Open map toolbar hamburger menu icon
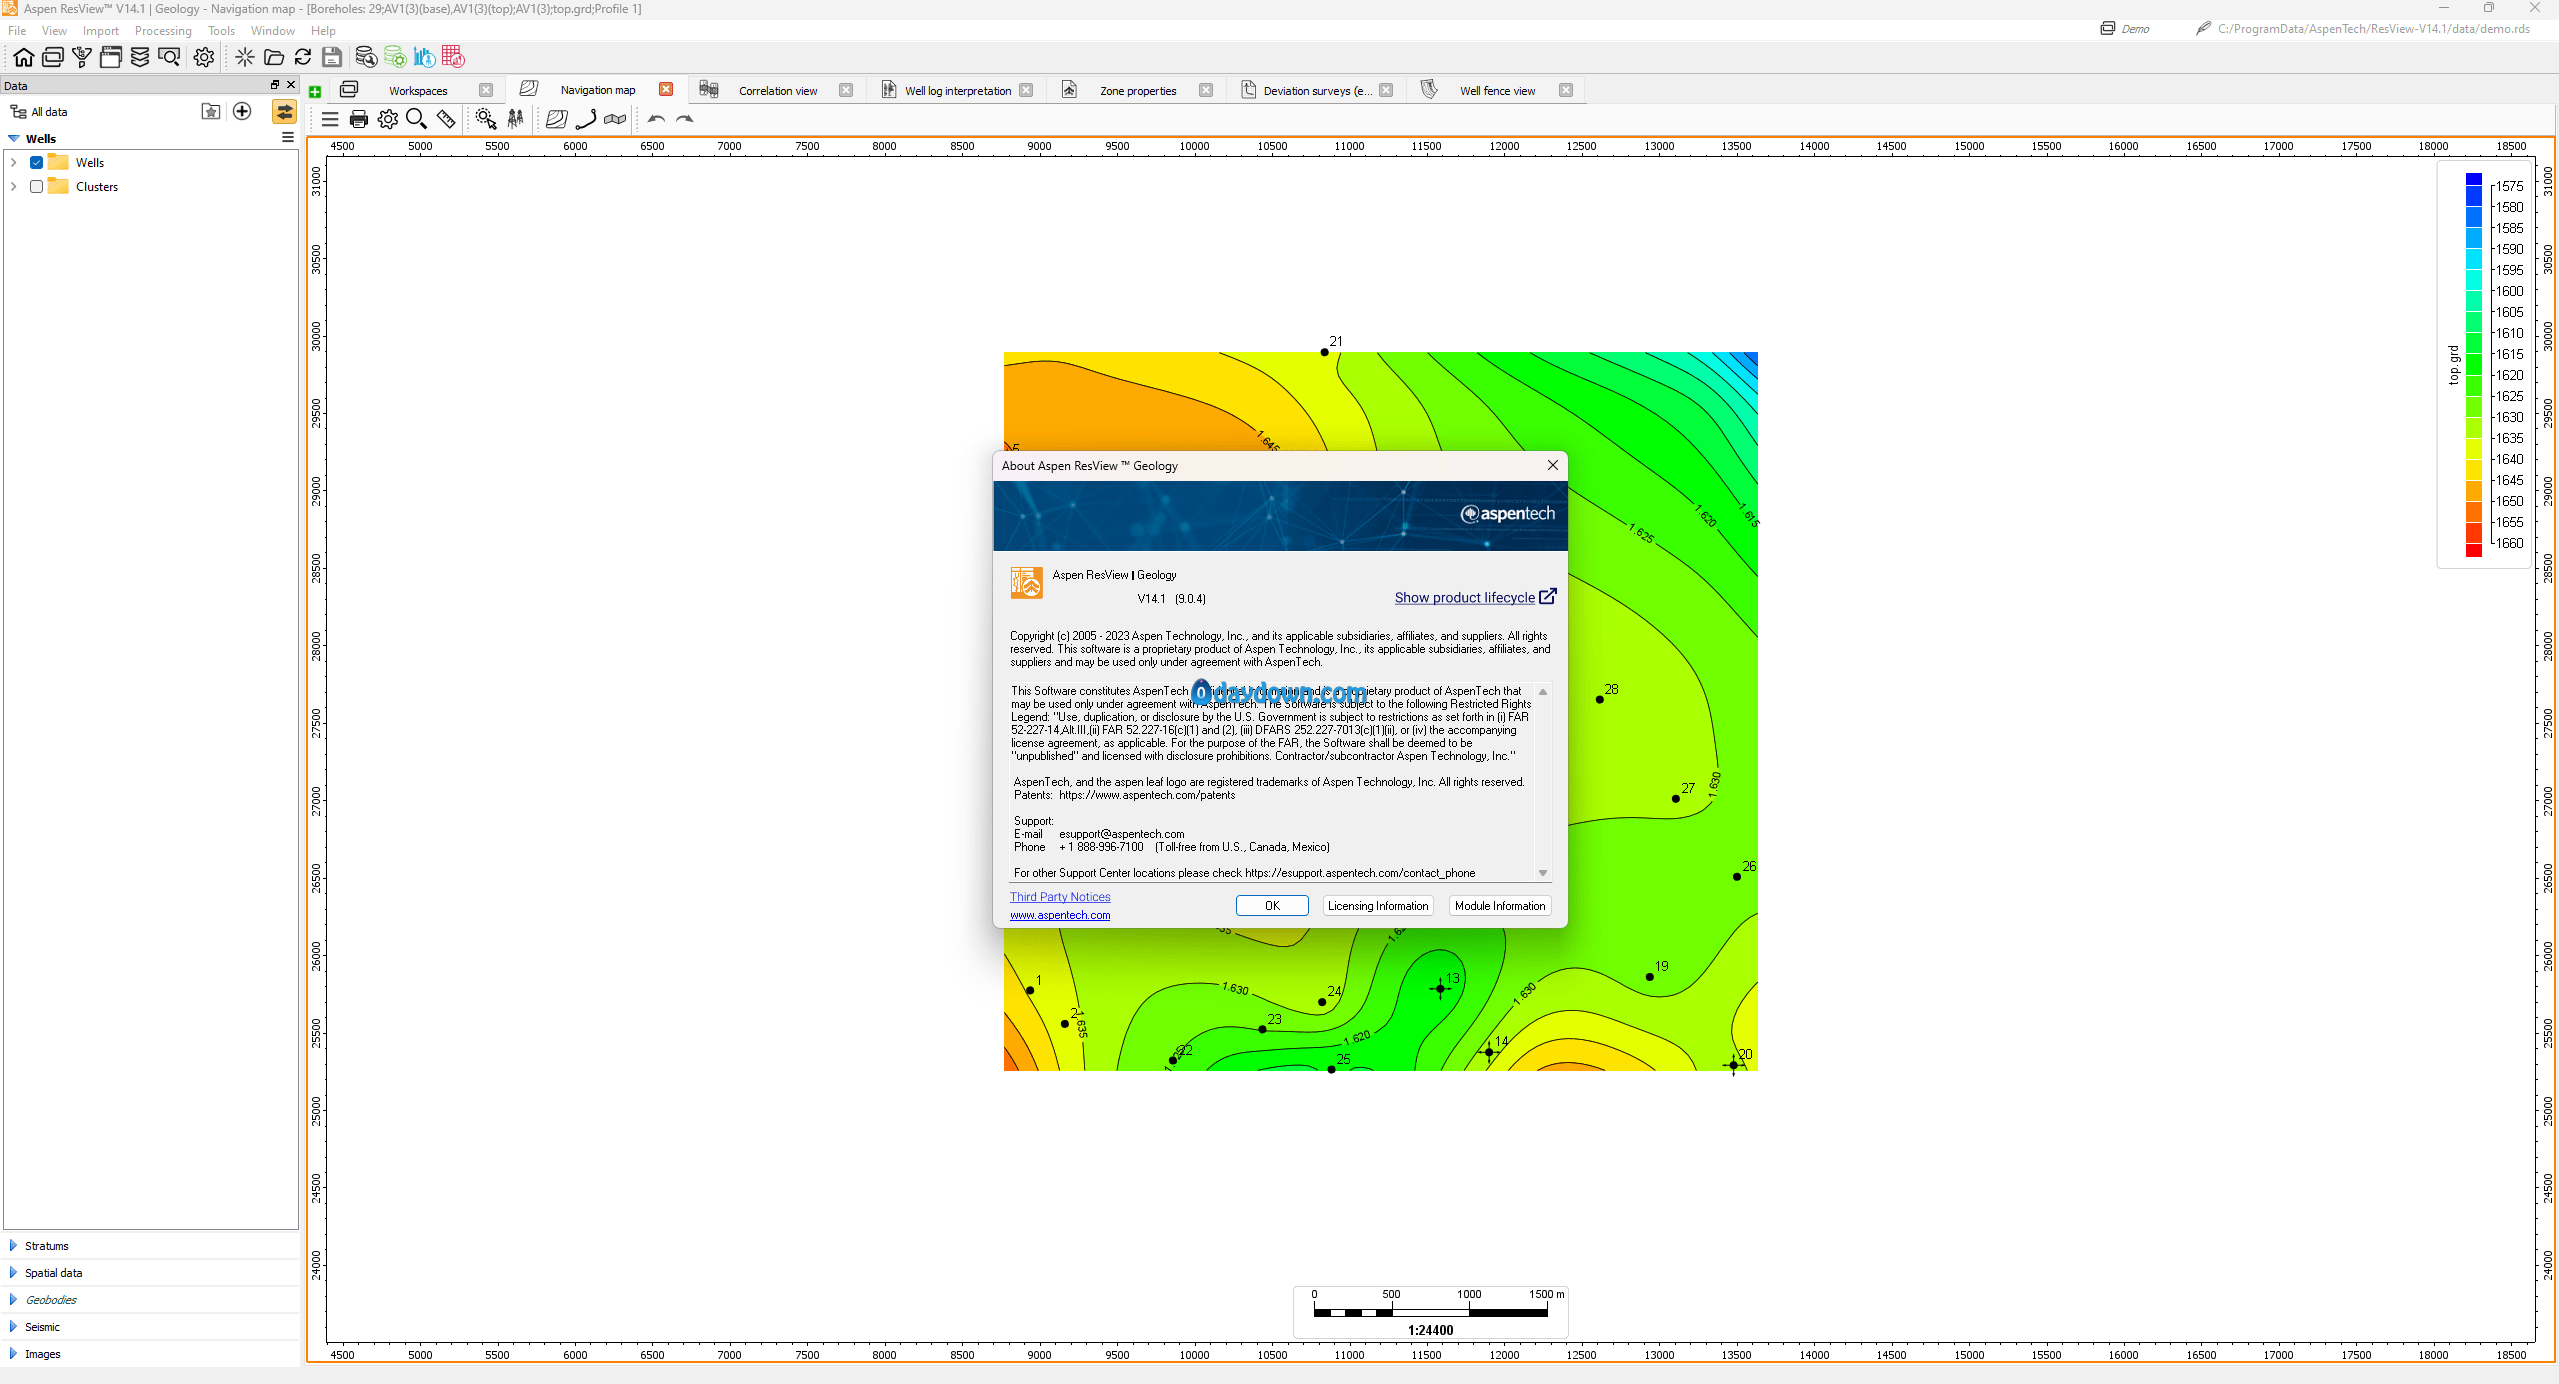Image resolution: width=2559 pixels, height=1384 pixels. click(x=330, y=119)
